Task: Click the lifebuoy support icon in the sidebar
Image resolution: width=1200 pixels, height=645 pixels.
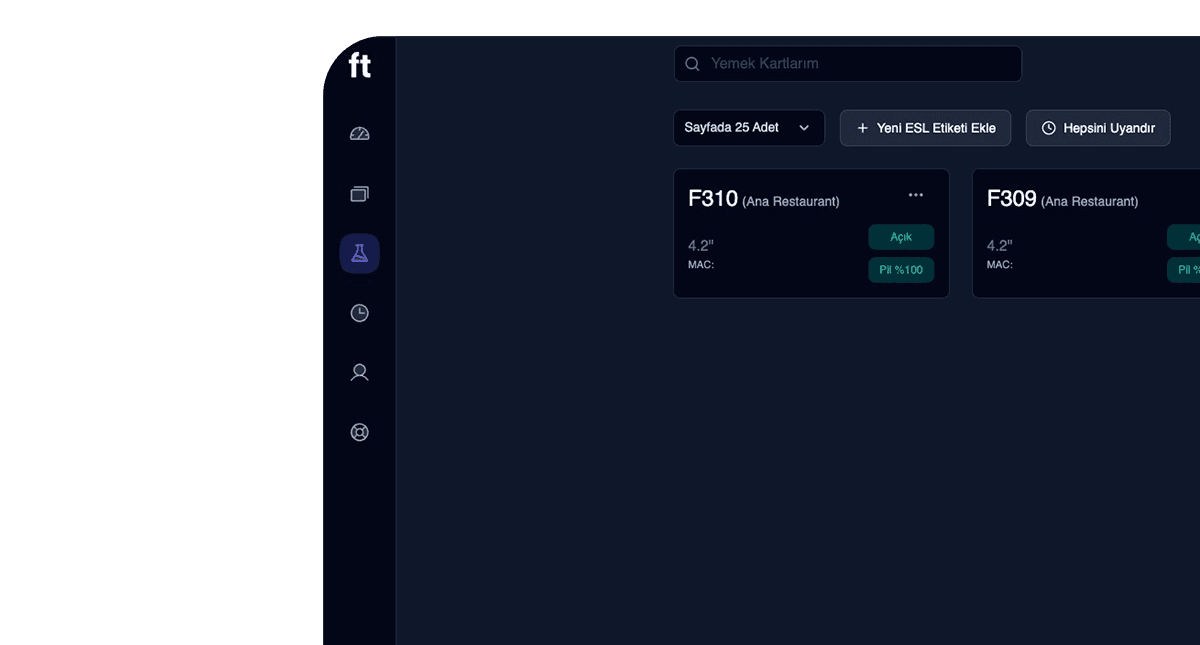Action: click(x=359, y=432)
